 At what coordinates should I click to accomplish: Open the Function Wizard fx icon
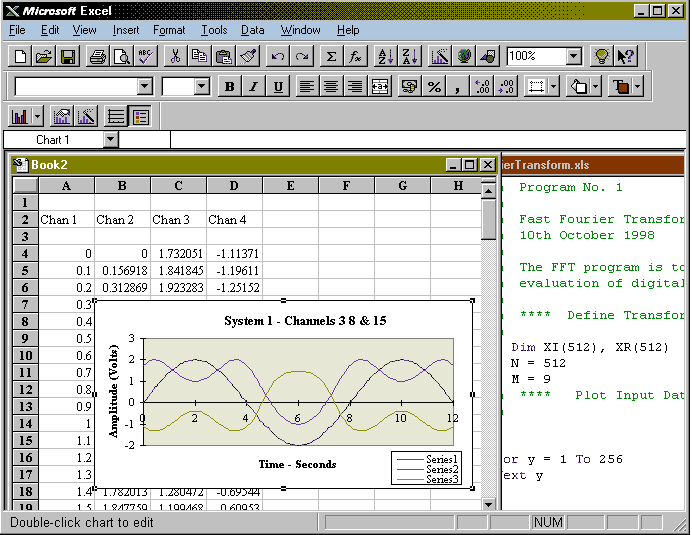[355, 57]
